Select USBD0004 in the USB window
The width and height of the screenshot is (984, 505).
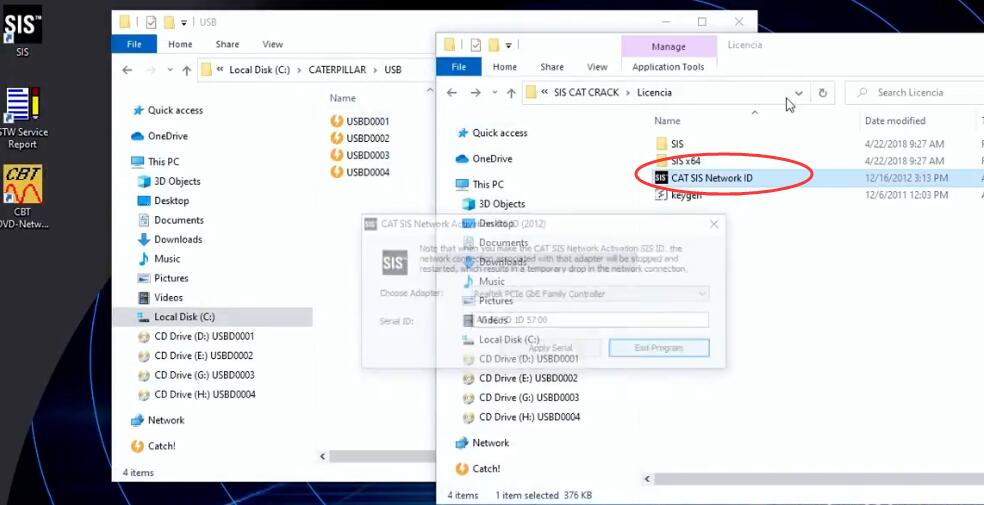(360, 172)
